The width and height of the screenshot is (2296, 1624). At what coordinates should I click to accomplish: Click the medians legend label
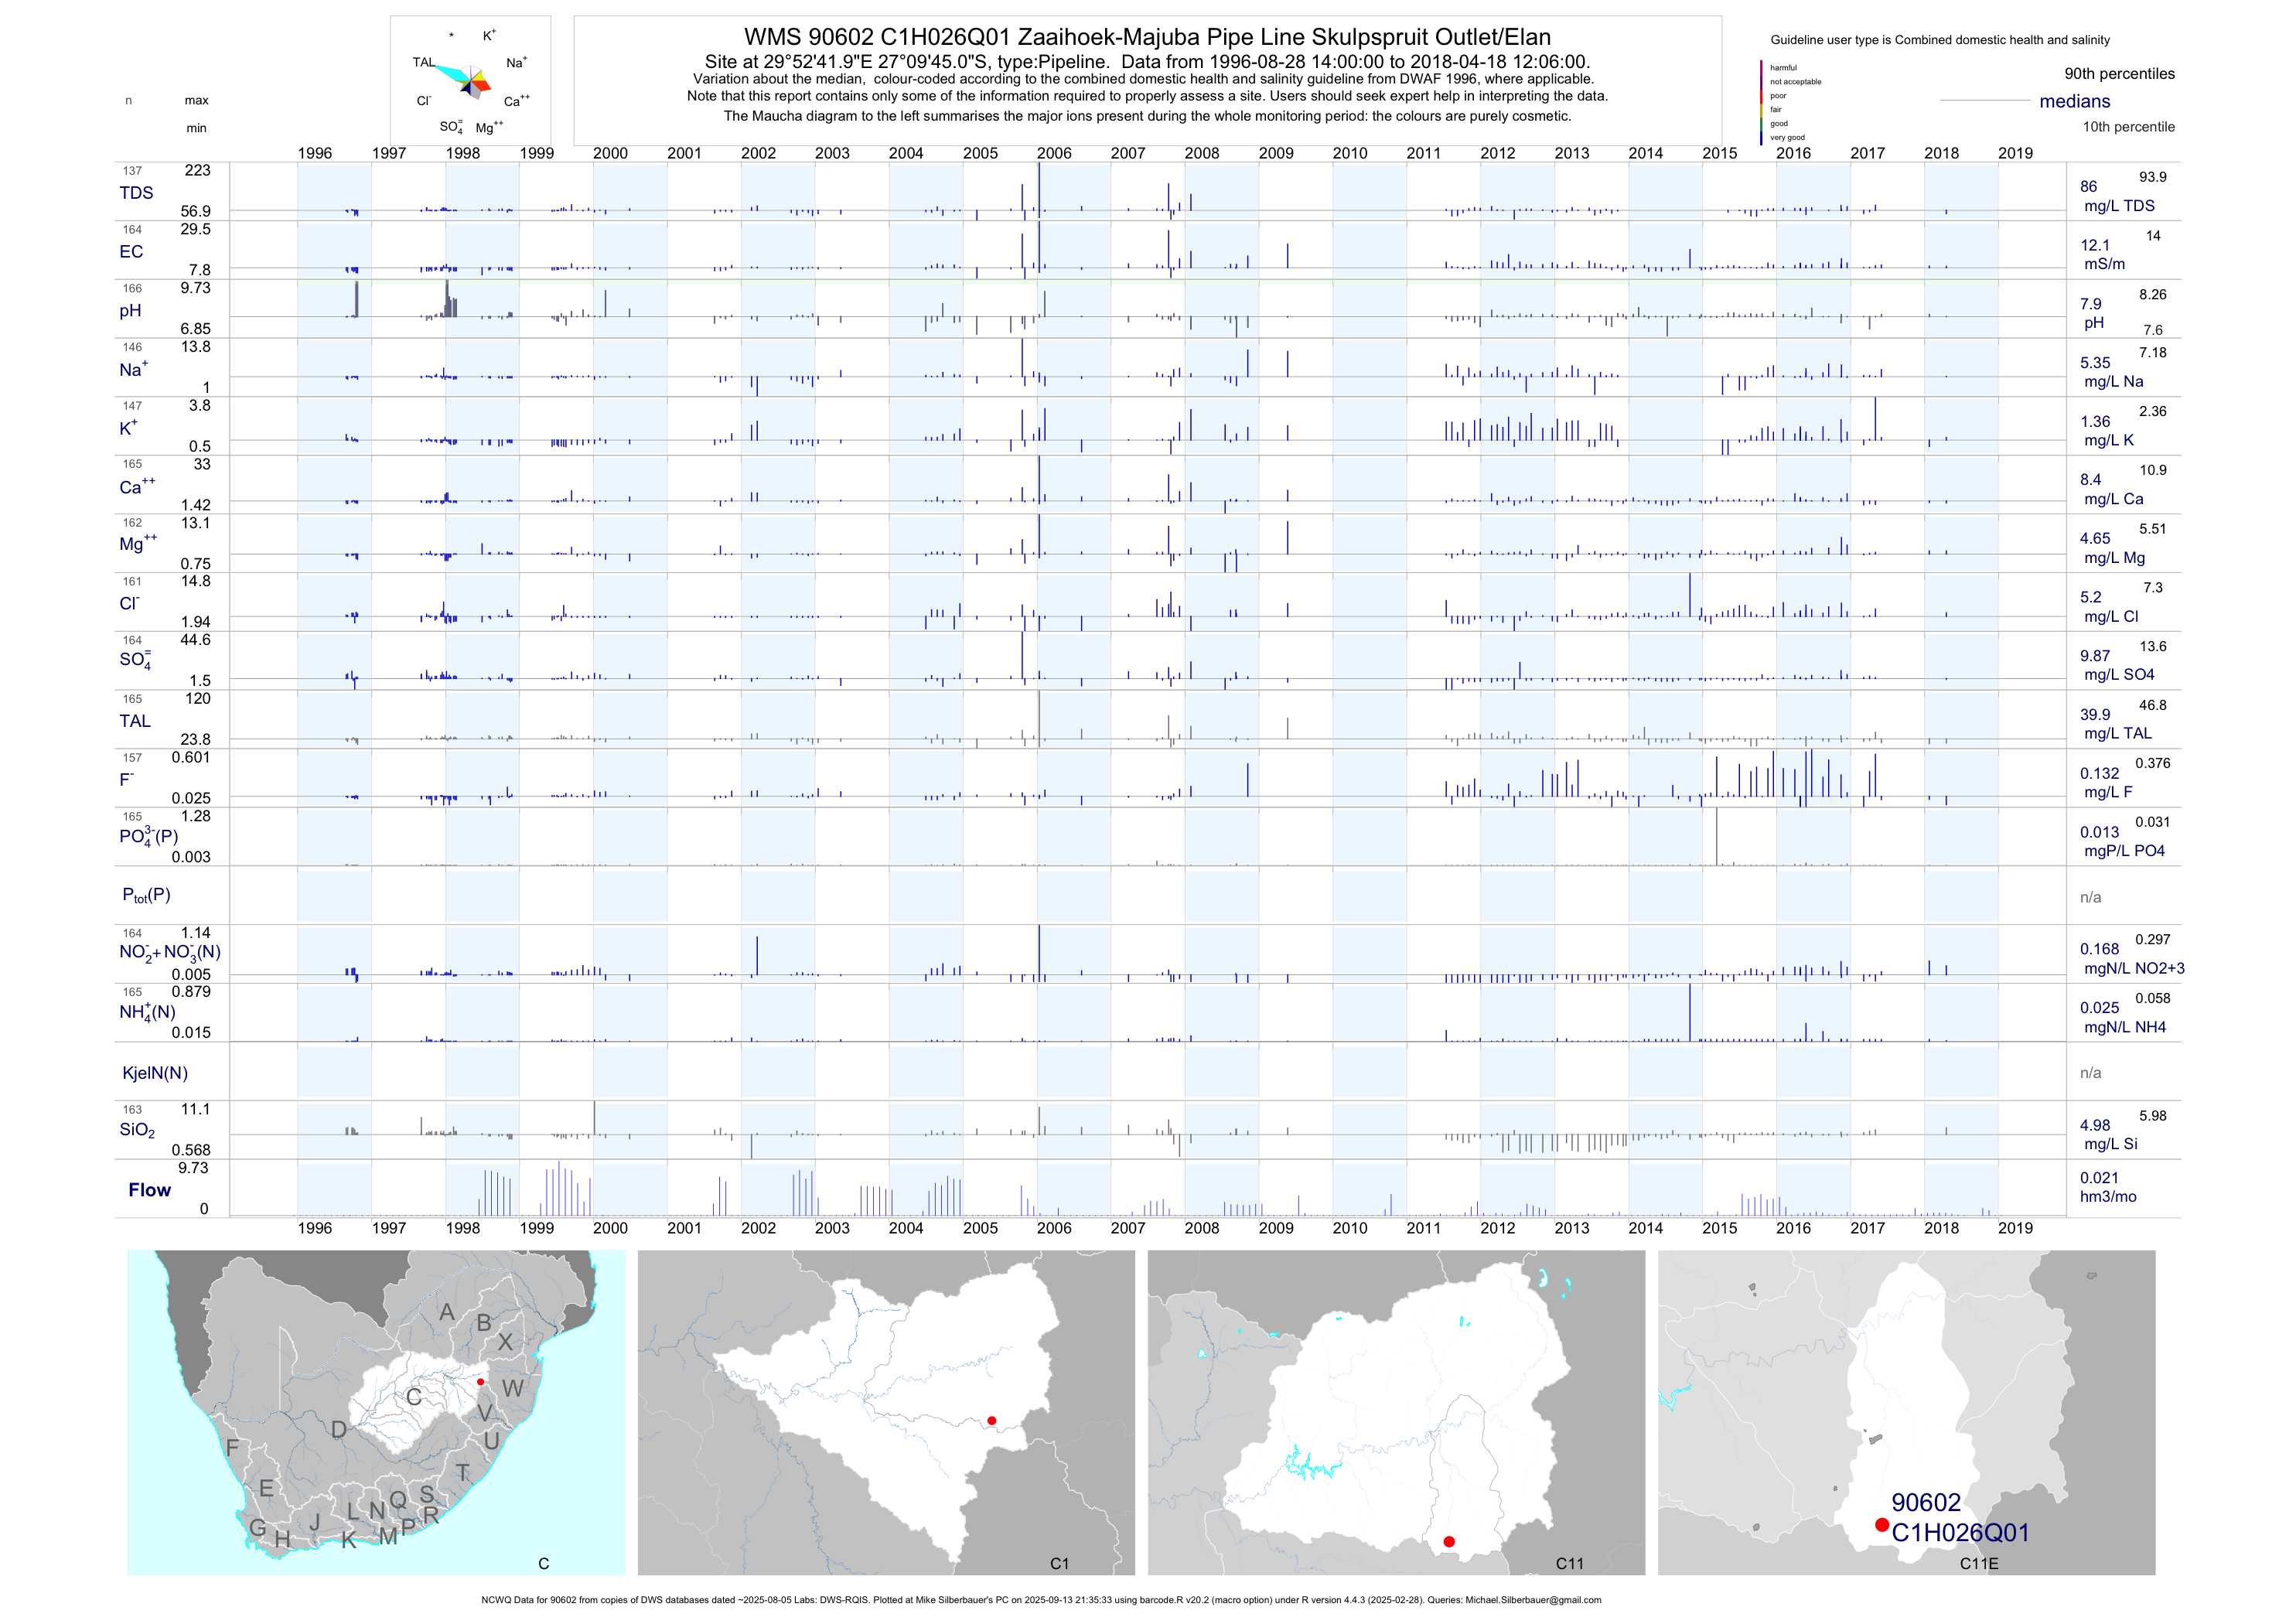2074,101
